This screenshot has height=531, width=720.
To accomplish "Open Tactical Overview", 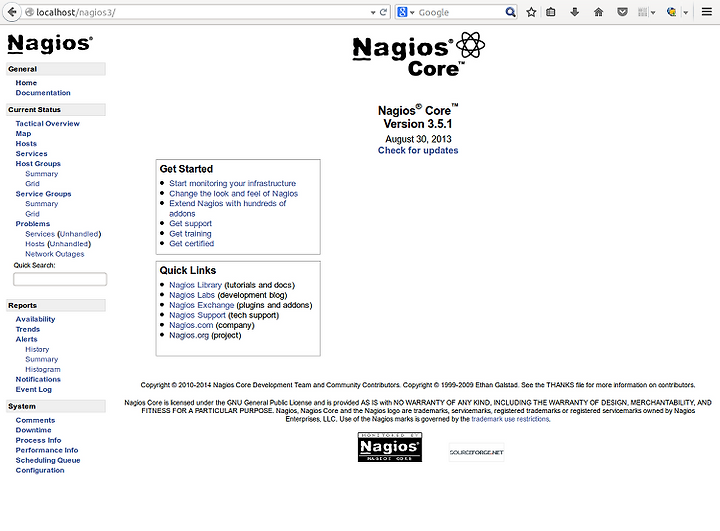I will point(47,124).
